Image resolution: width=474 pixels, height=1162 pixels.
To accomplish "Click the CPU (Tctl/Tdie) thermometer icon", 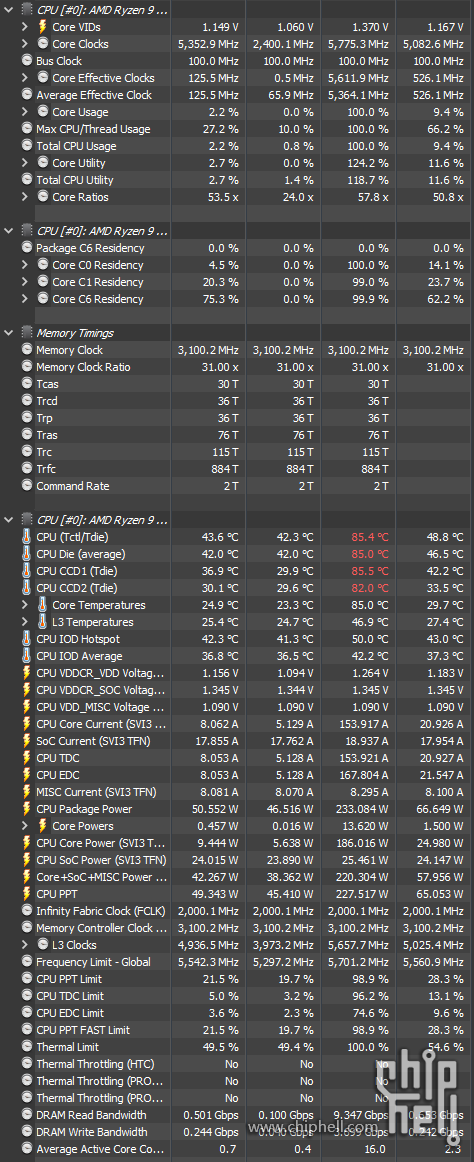I will coord(27,537).
